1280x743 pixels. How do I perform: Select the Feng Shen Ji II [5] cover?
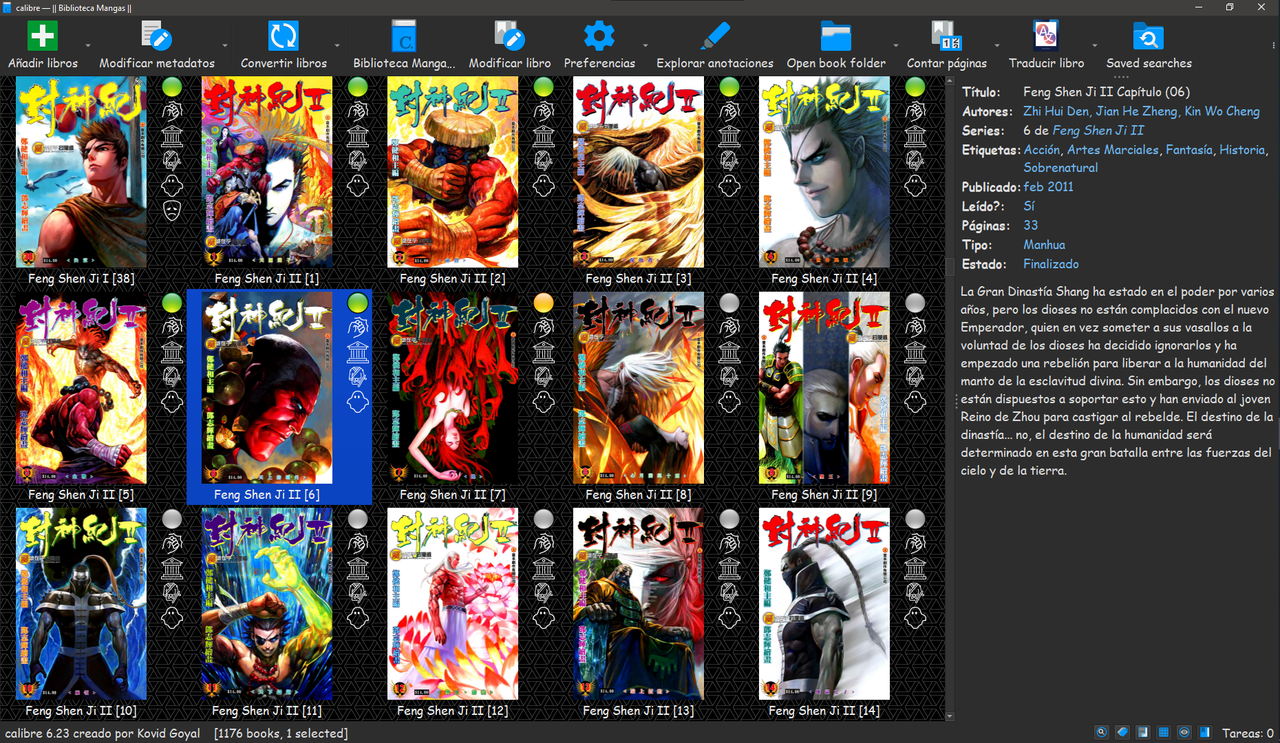tap(81, 388)
